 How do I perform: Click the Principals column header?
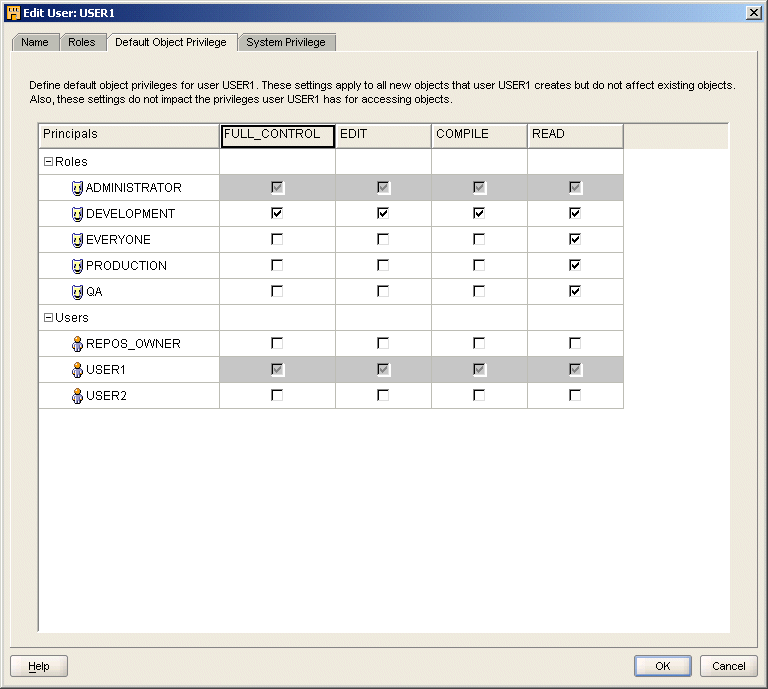coord(129,136)
